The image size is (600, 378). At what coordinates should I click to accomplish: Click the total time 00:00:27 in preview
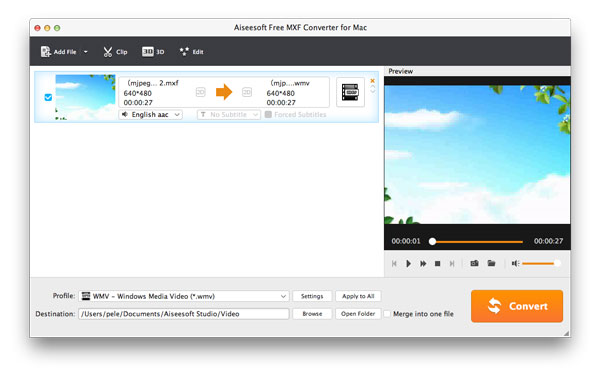tap(548, 241)
